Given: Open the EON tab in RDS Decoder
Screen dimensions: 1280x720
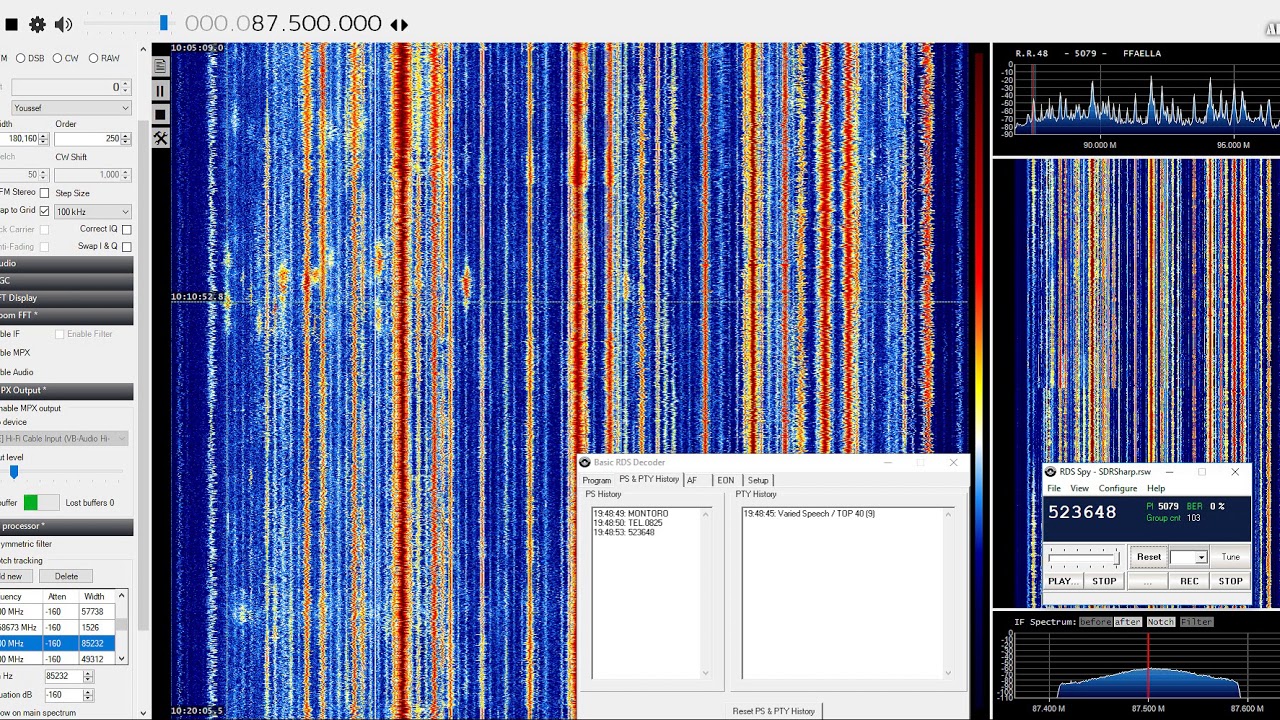Looking at the screenshot, I should (725, 480).
